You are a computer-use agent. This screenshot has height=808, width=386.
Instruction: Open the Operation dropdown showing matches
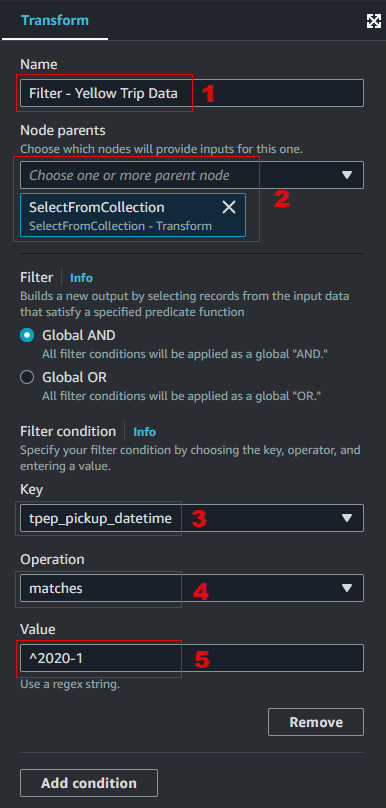click(192, 588)
